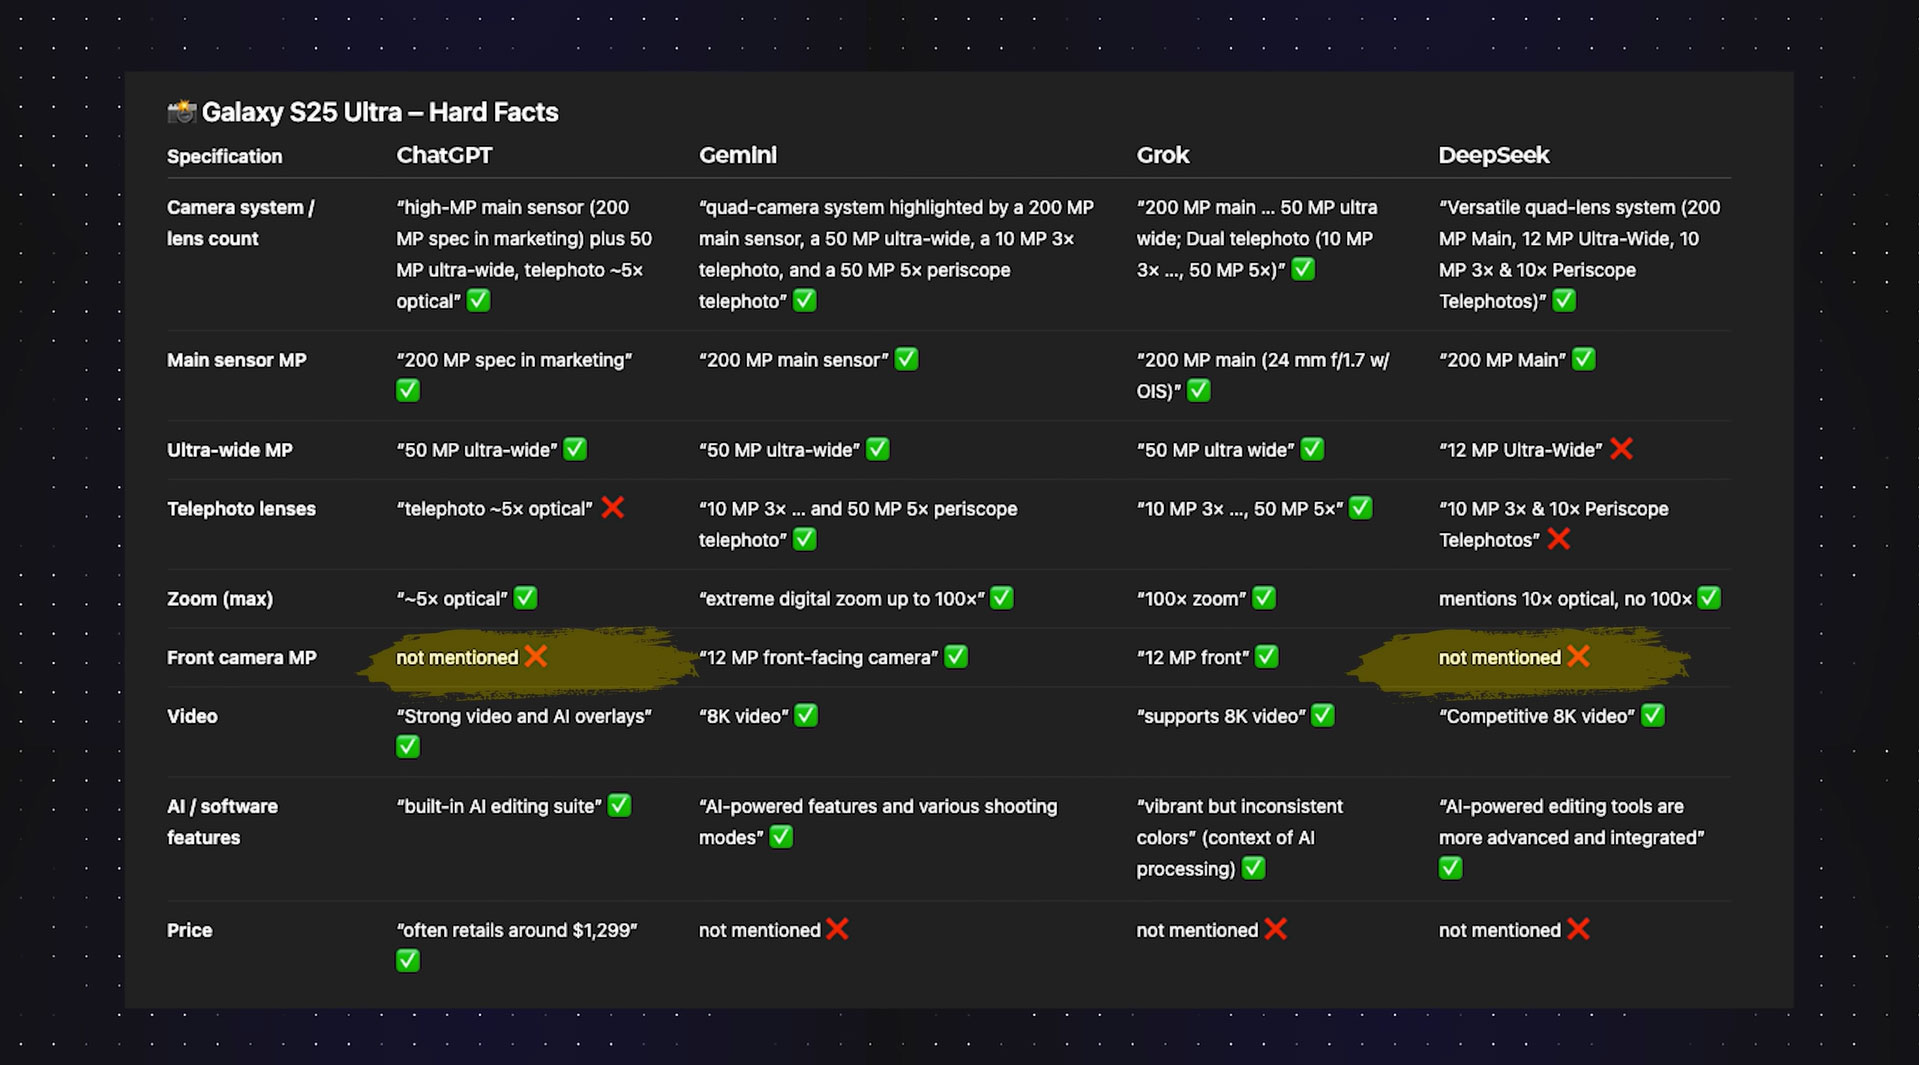The width and height of the screenshot is (1919, 1065).
Task: Click red X on DeepSeek's highlighted "not mentioned"
Action: (1578, 656)
